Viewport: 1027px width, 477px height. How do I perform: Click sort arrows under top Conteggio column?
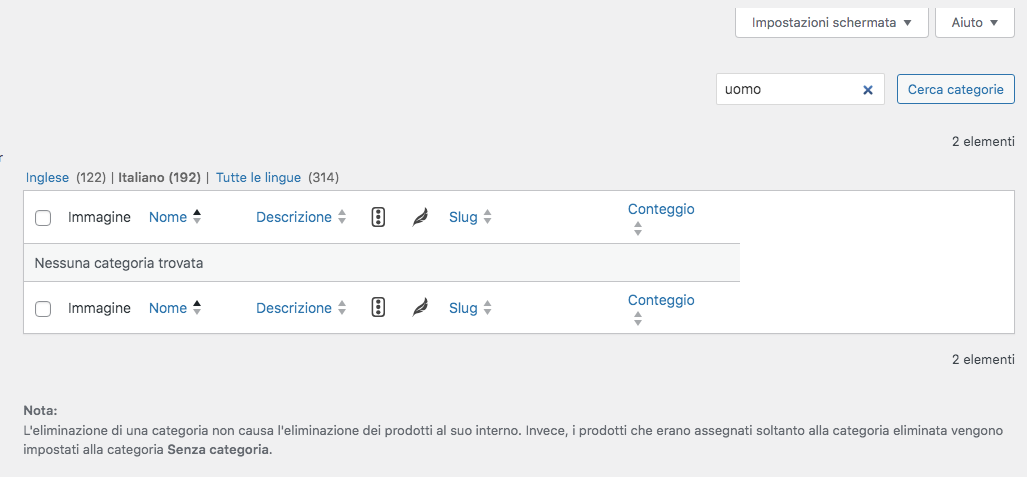coord(638,229)
